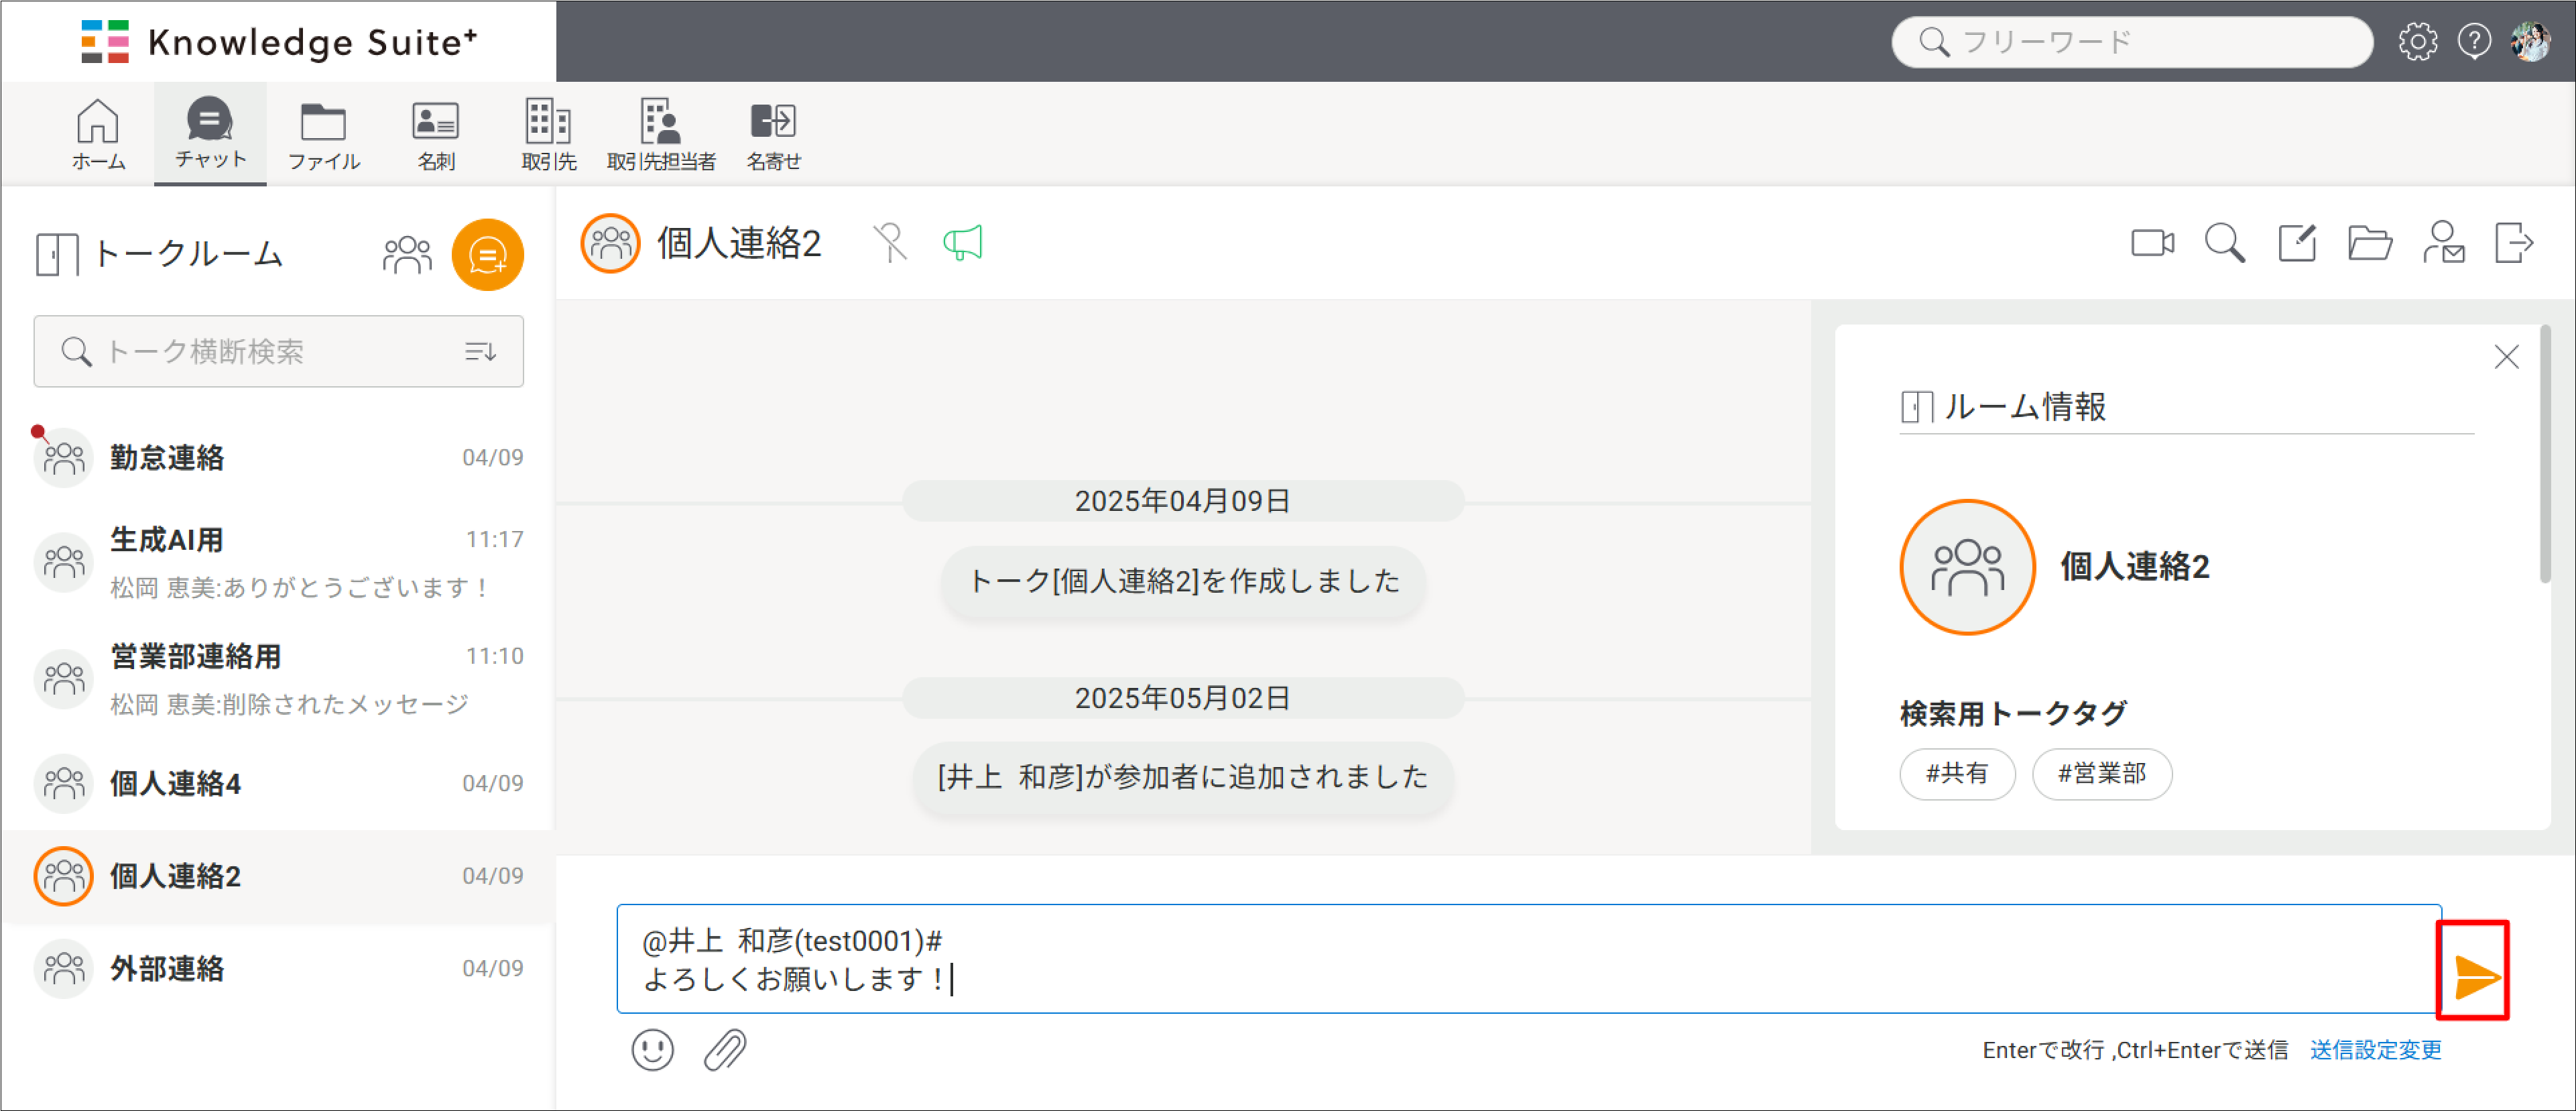Click the トークルーム heading door icon
Viewport: 2576px width, 1111px height.
(57, 254)
